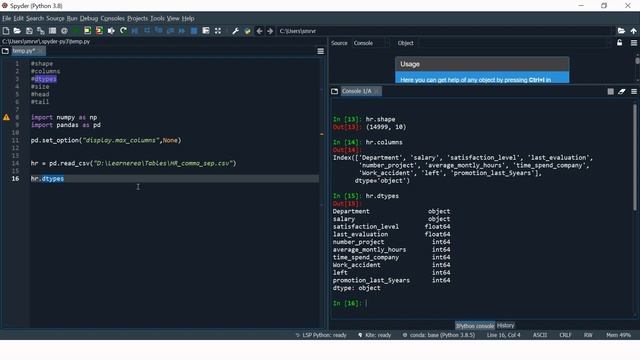Click LSP Python: ready in status bar
Screen dimensions: 640x360
click(x=321, y=335)
